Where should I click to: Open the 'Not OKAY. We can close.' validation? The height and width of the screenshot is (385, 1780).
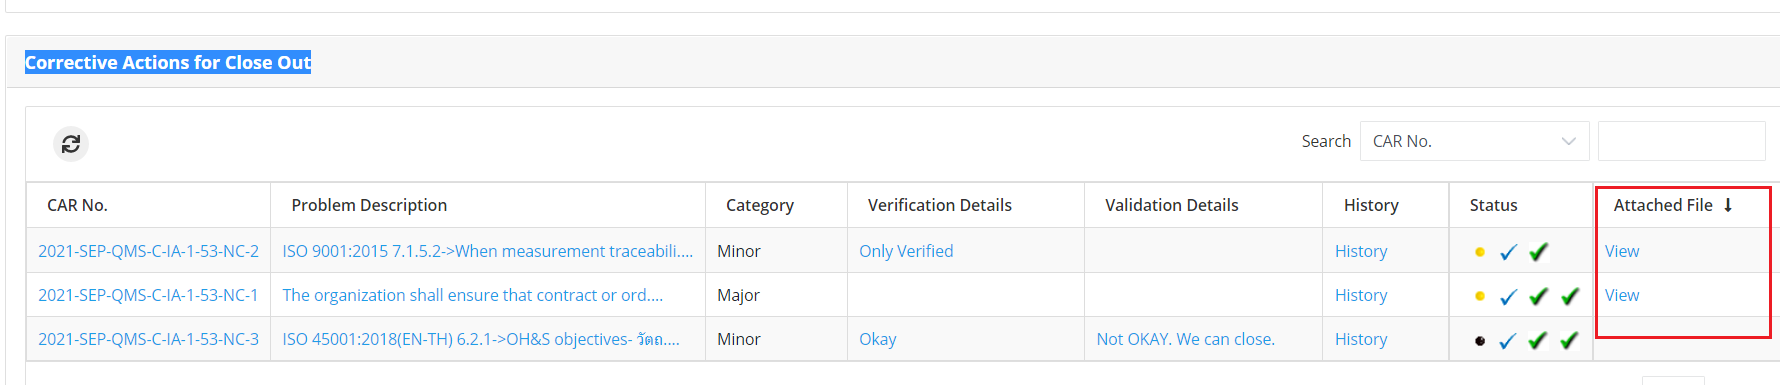pyautogui.click(x=1186, y=339)
